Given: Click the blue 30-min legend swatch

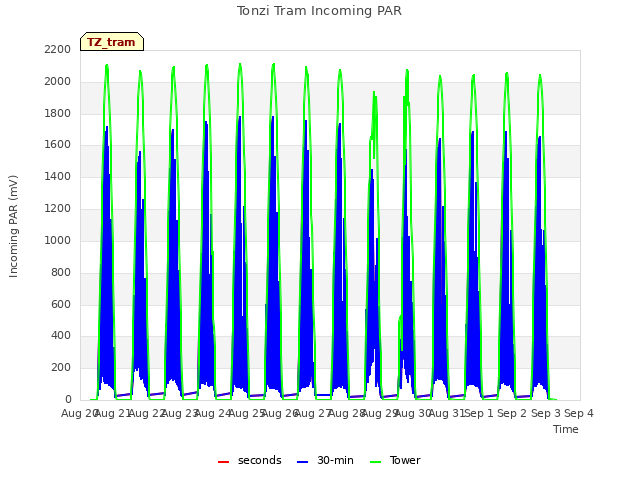Looking at the screenshot, I should (x=302, y=462).
